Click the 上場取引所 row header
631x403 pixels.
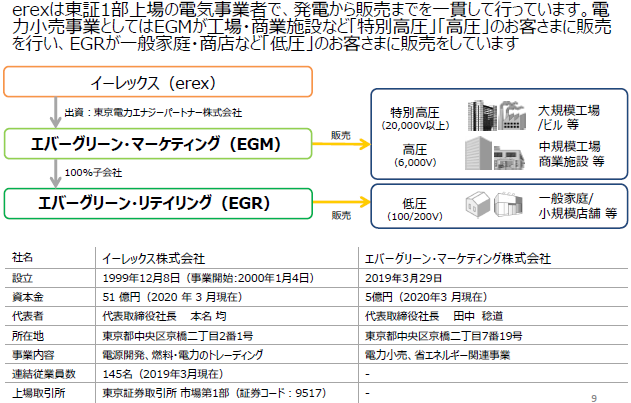click(39, 393)
